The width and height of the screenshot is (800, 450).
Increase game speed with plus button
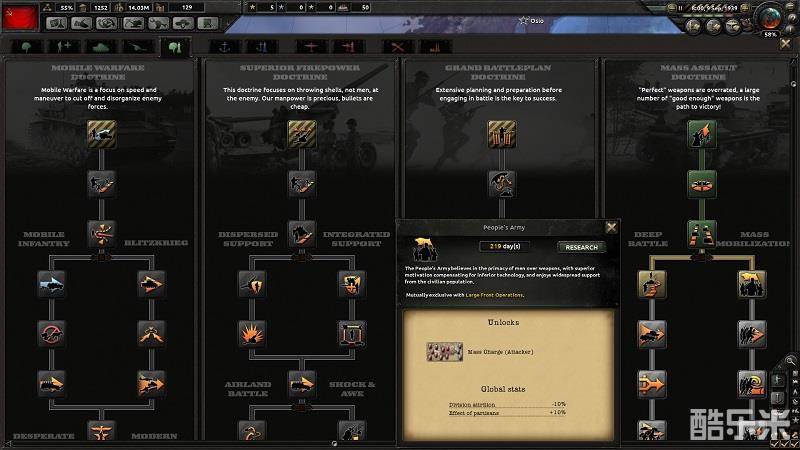(x=744, y=8)
